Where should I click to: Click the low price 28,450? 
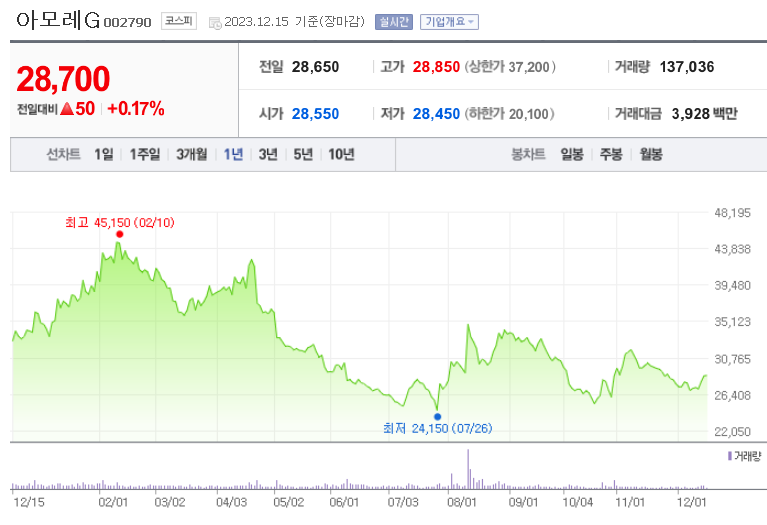[436, 114]
